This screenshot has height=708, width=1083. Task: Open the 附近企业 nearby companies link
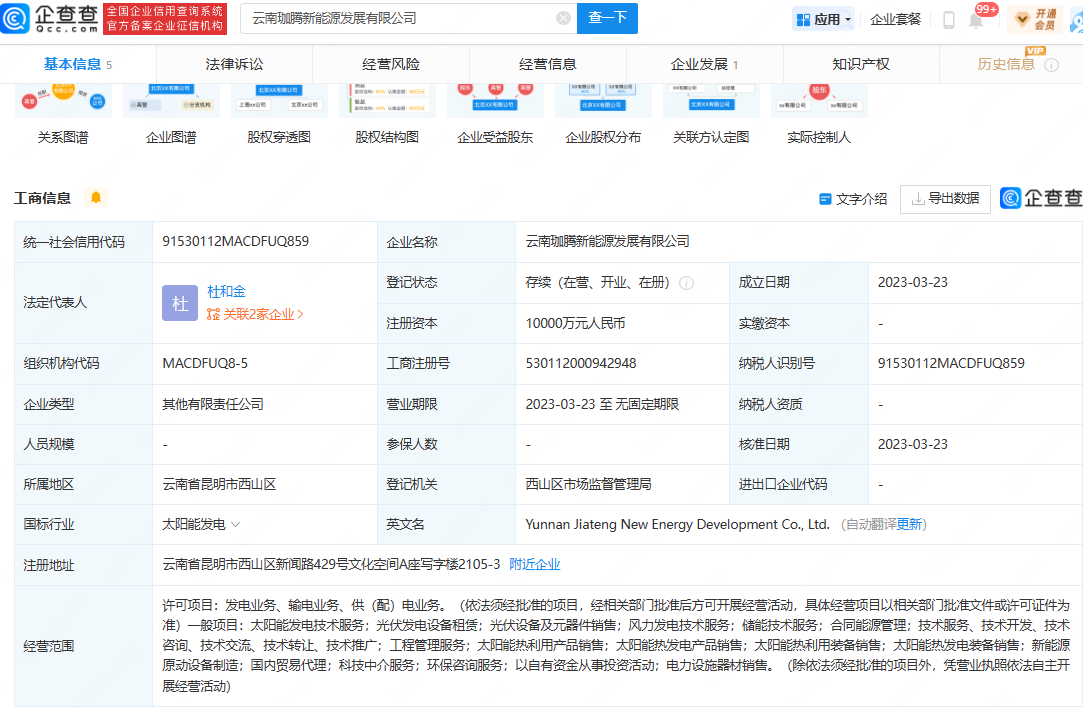(535, 564)
